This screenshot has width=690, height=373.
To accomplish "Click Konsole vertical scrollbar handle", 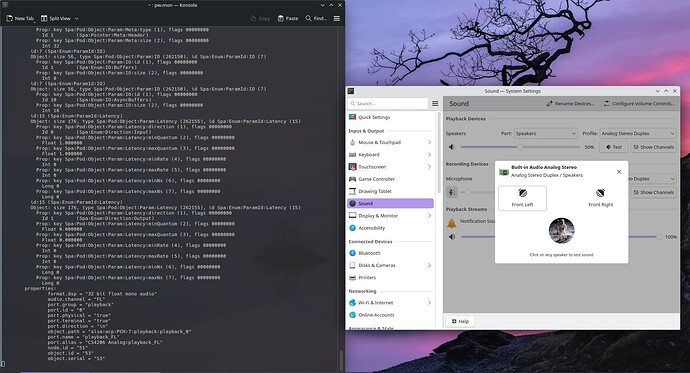I will (x=341, y=360).
